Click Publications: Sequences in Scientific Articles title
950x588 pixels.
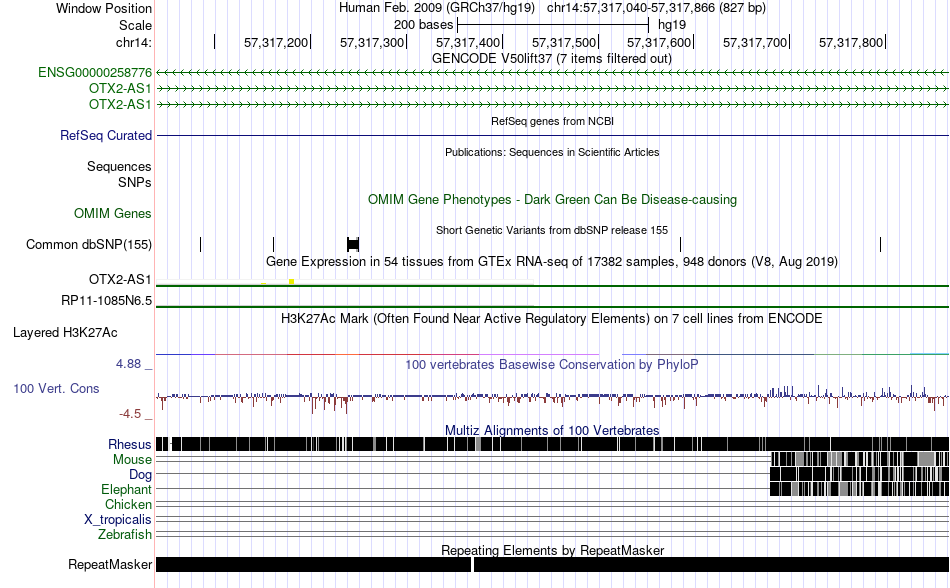coord(552,153)
